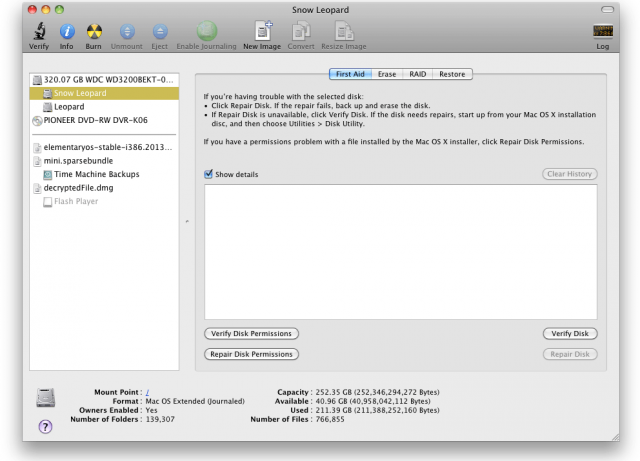Viewport: 640px width, 461px height.
Task: Click the Available value 40.96 GB
Action: pyautogui.click(x=373, y=401)
